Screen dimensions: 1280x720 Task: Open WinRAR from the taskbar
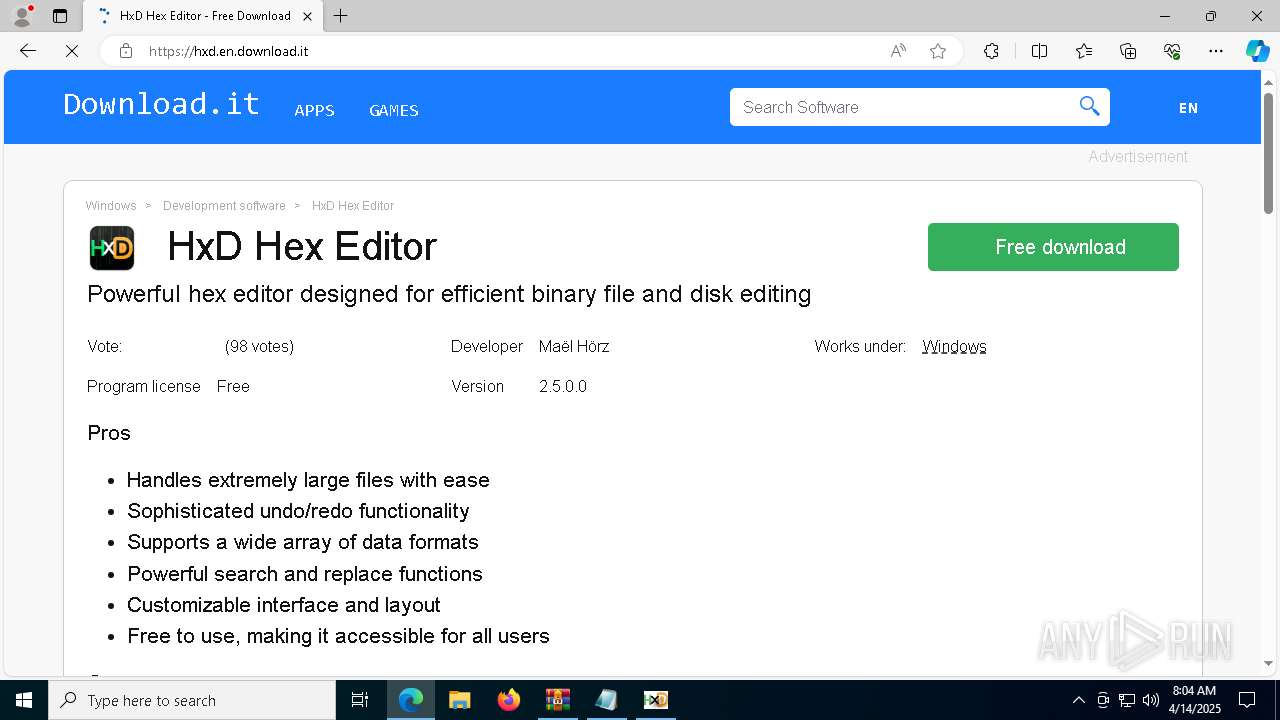pos(557,700)
